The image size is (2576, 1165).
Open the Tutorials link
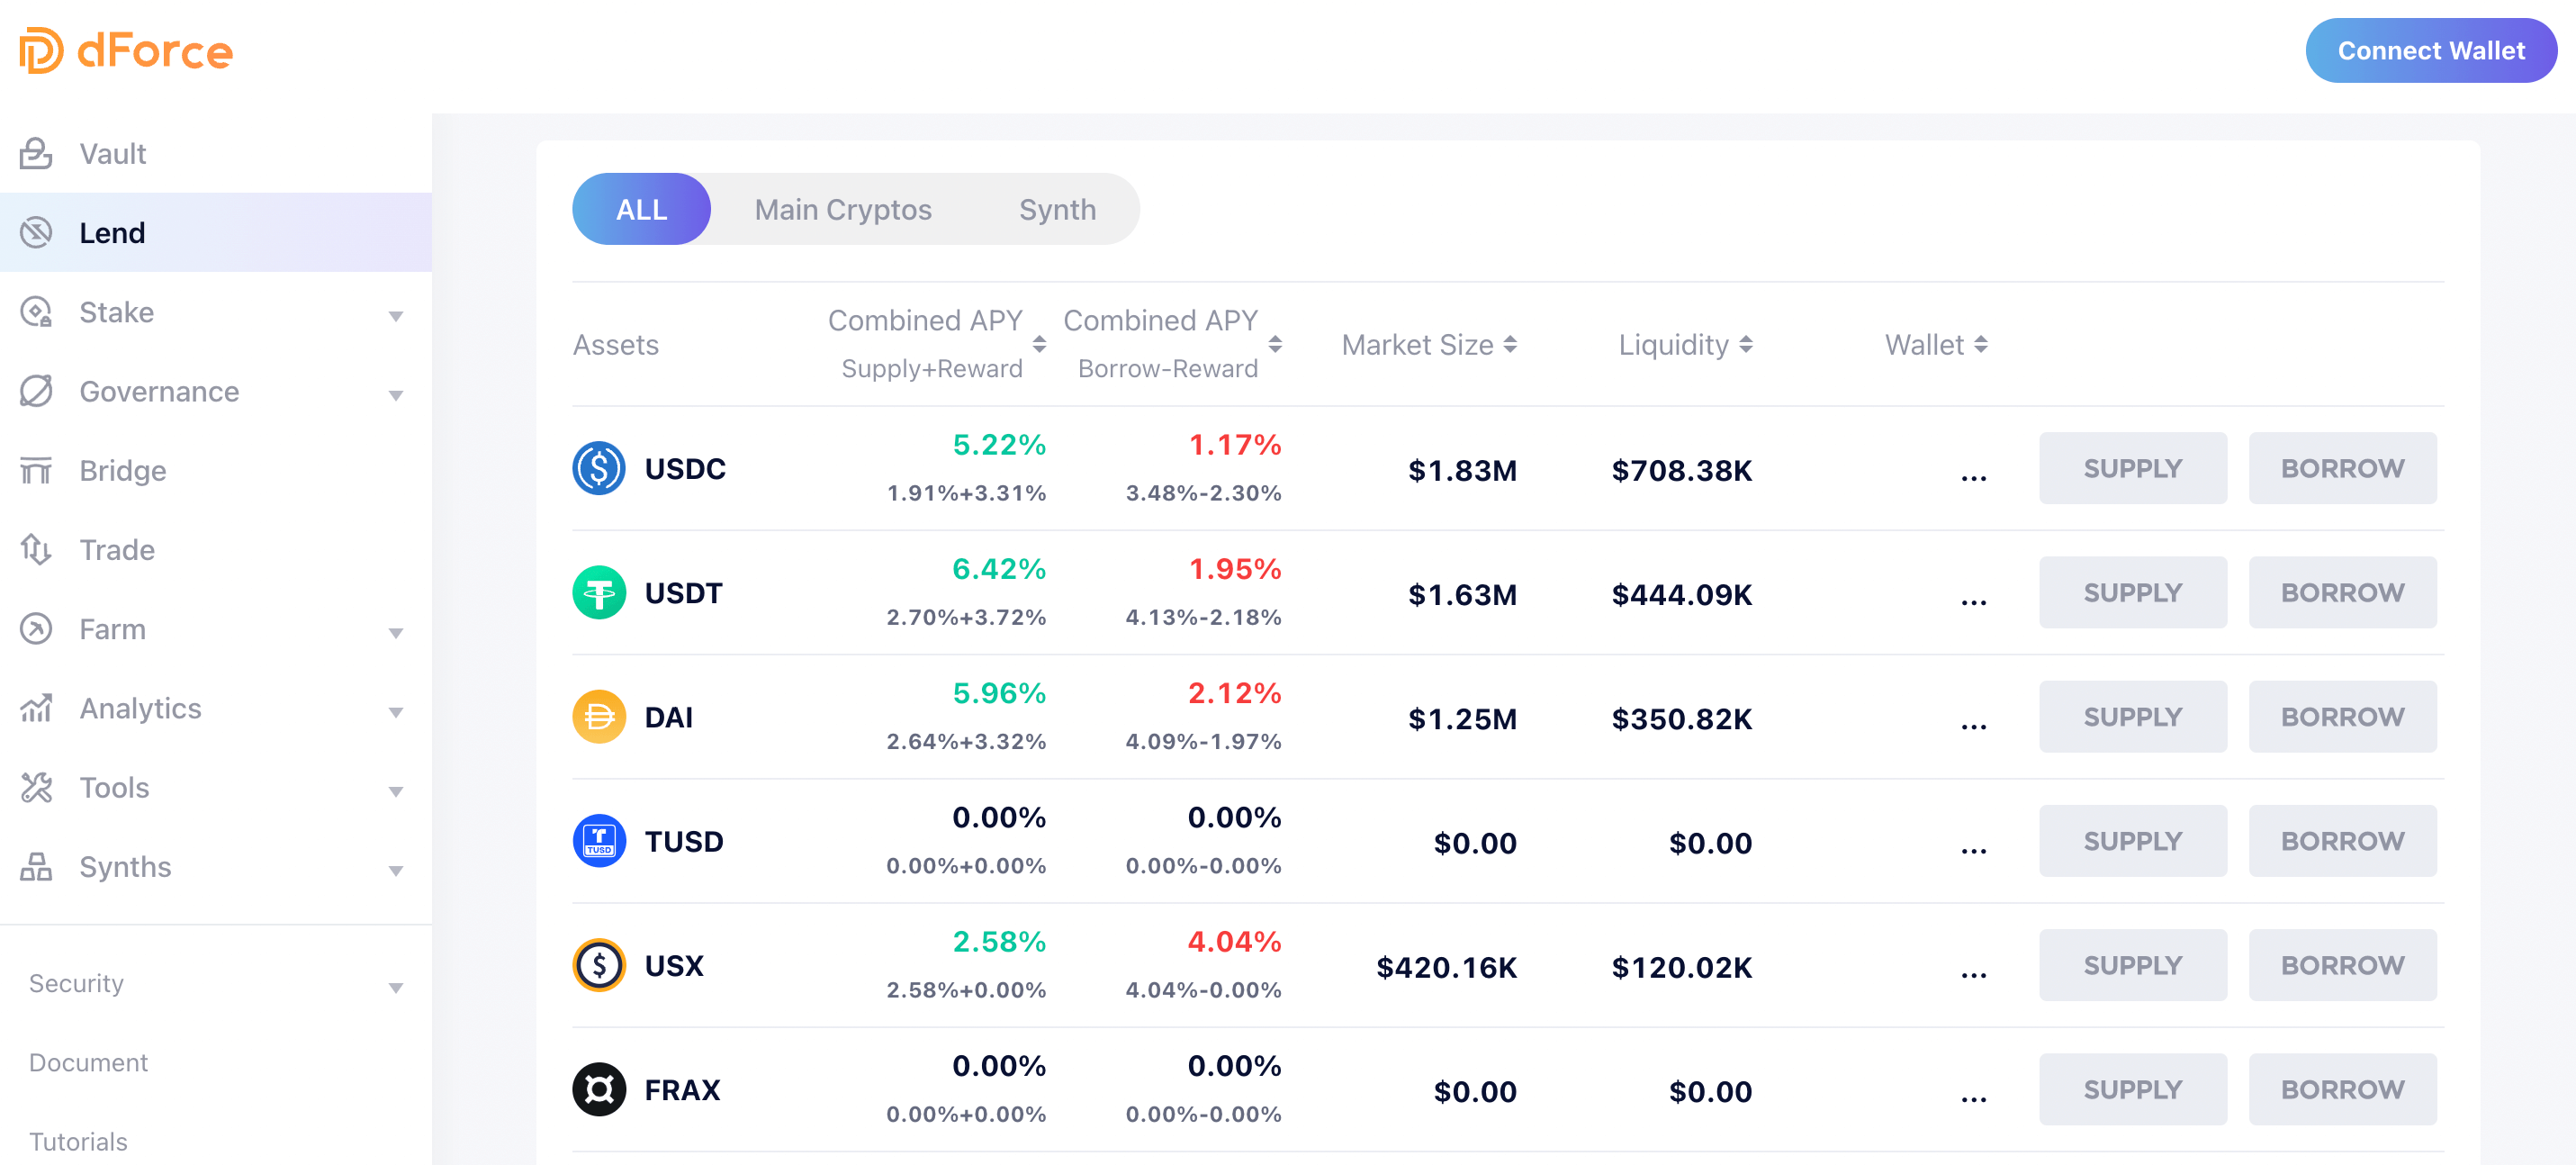pos(78,1141)
